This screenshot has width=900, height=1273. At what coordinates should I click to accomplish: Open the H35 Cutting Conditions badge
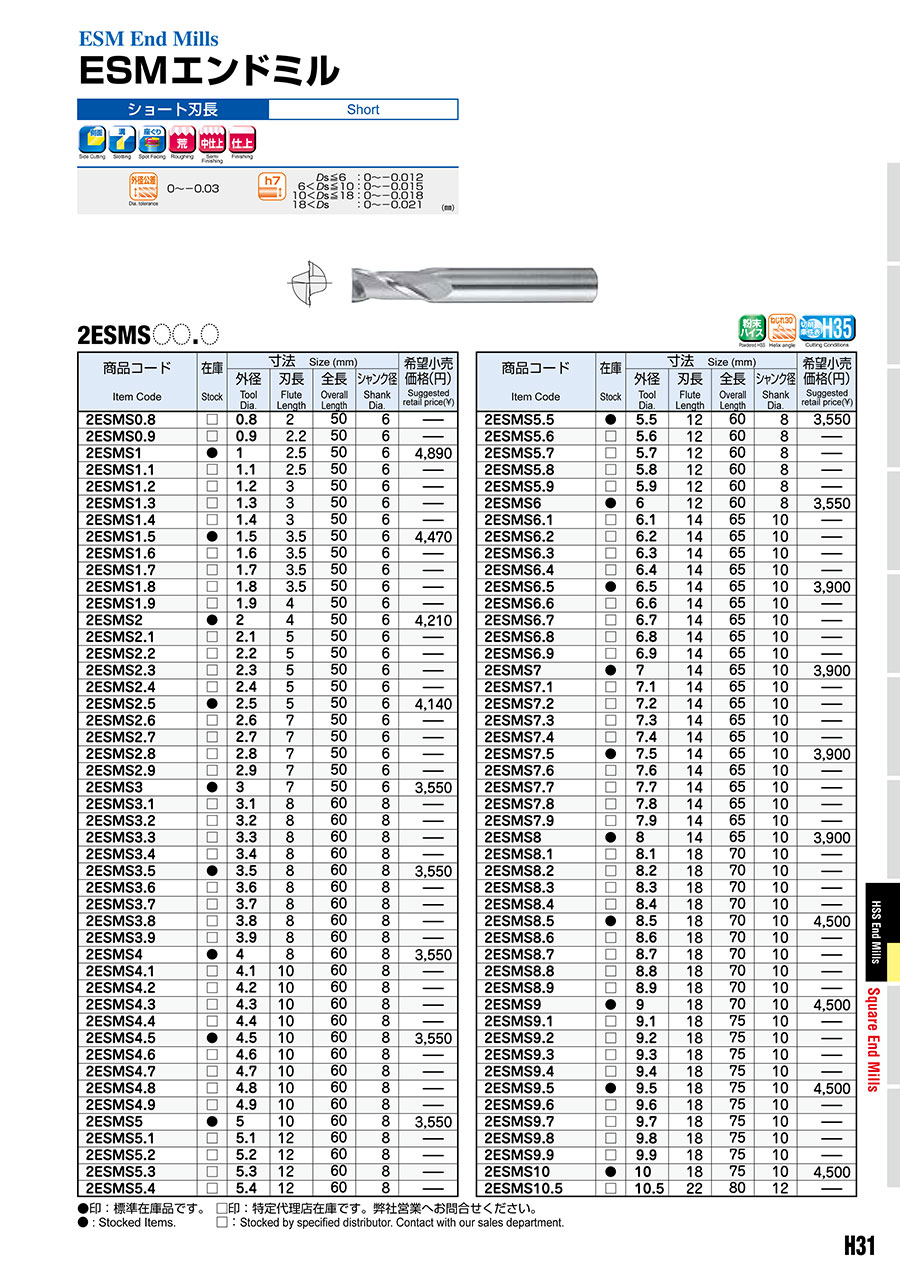(x=827, y=328)
